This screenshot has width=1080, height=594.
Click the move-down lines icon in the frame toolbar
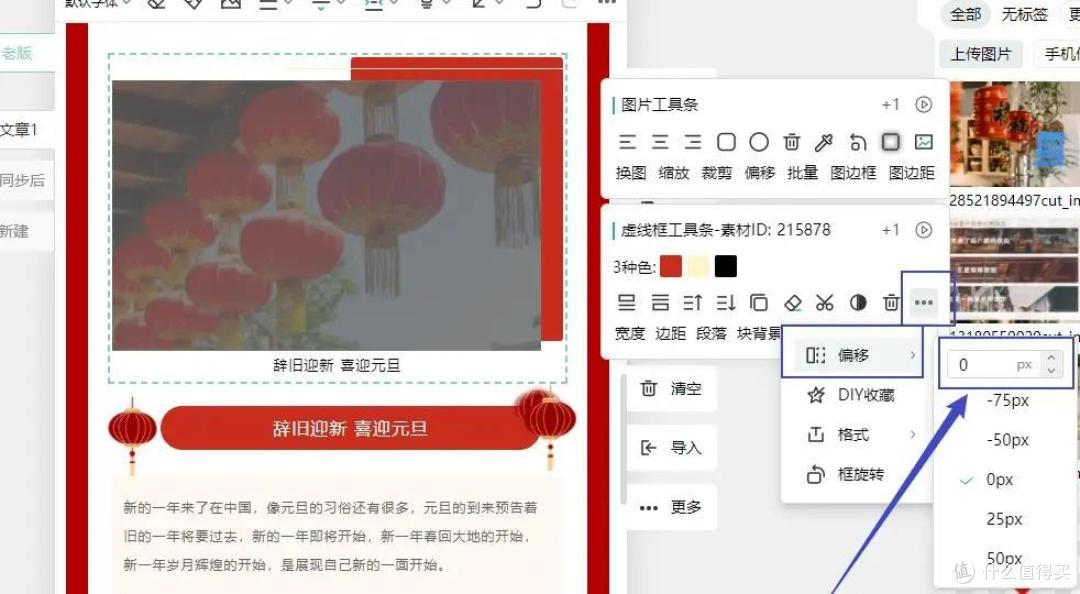[x=726, y=303]
